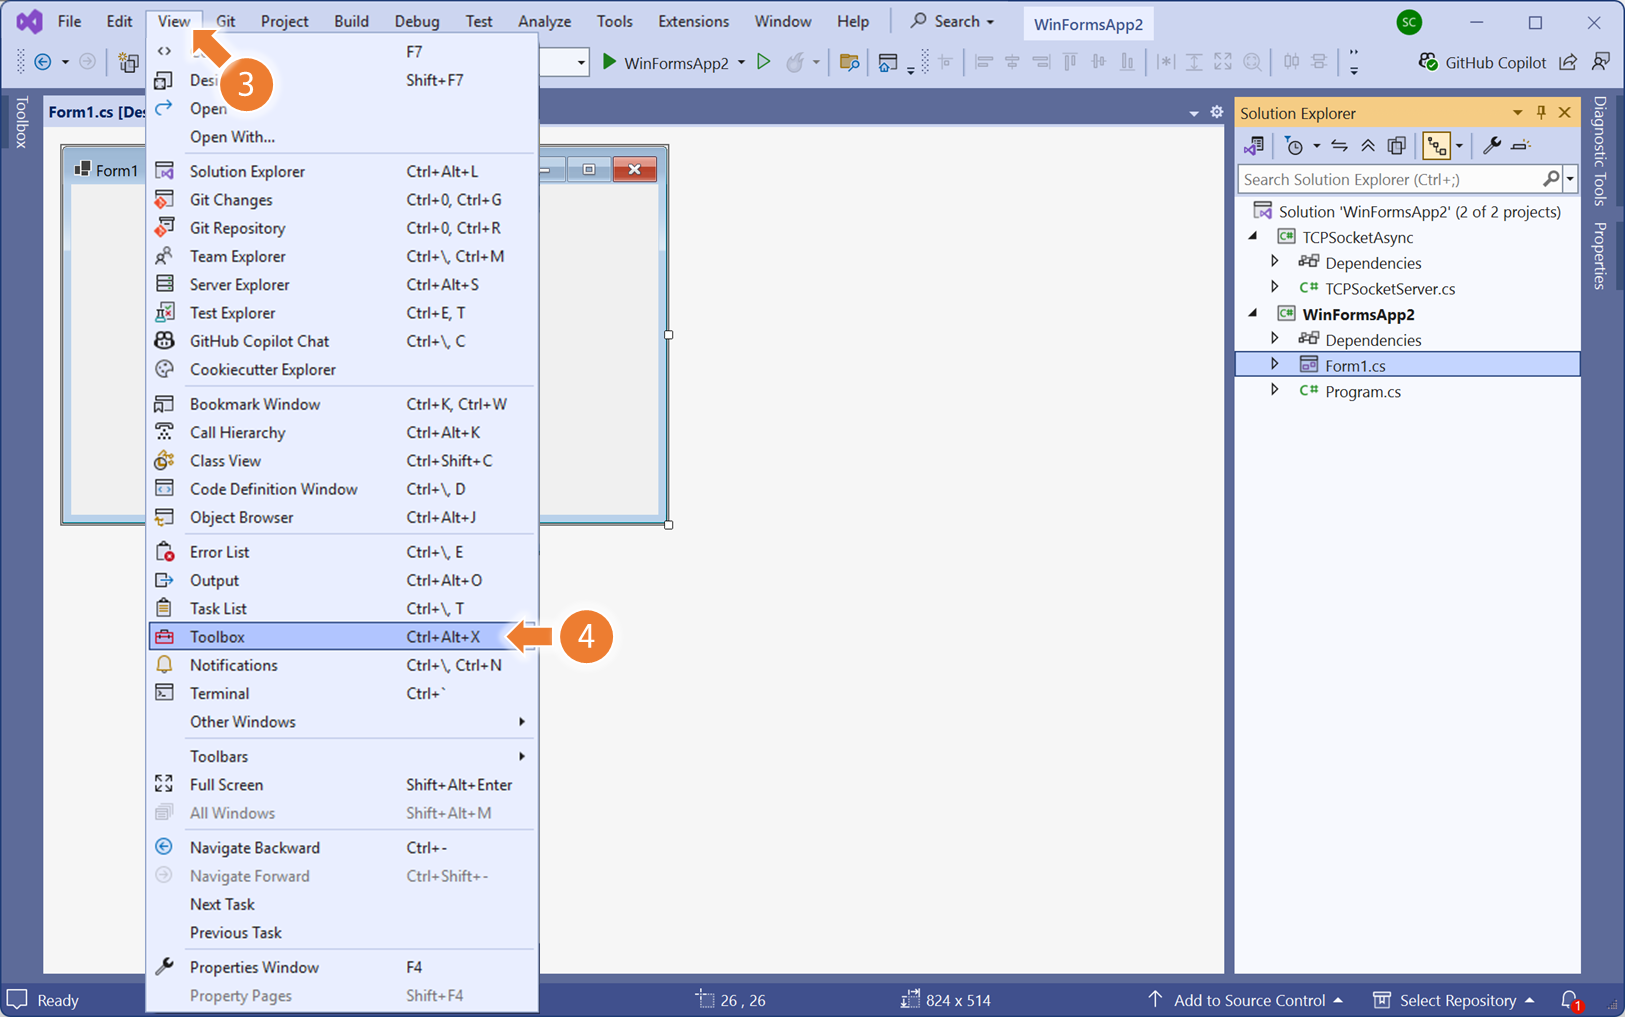
Task: Click the Cookiecutter Explorer menu icon
Action: click(x=165, y=369)
